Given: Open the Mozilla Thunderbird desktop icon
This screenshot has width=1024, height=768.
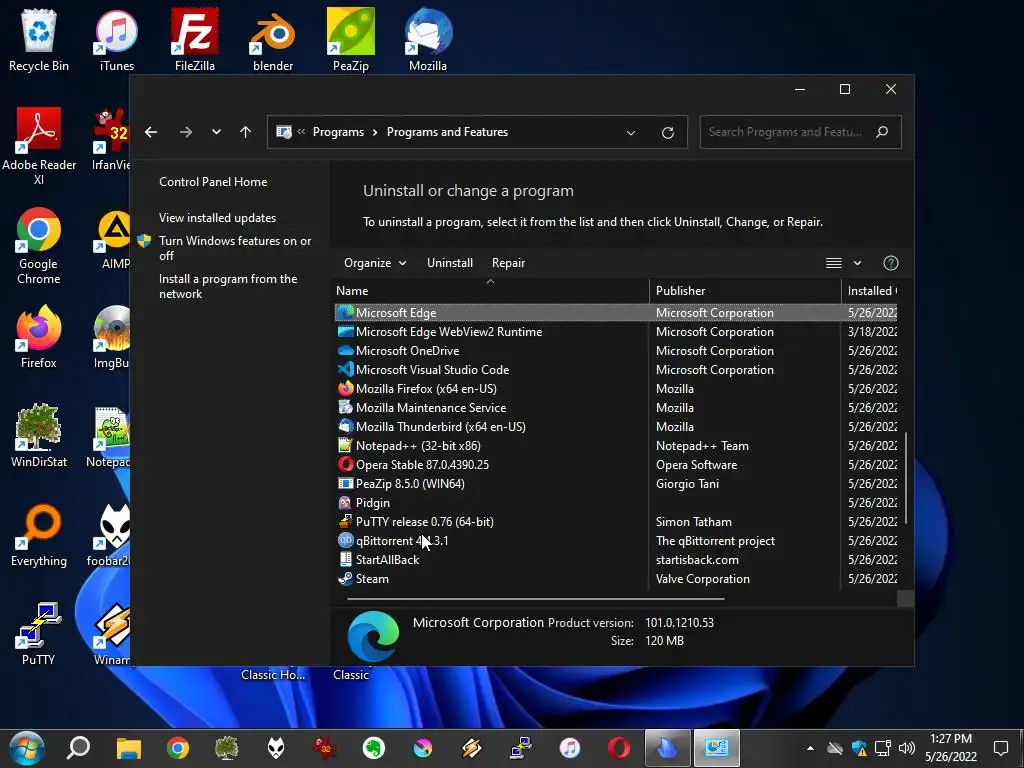Looking at the screenshot, I should [x=428, y=40].
